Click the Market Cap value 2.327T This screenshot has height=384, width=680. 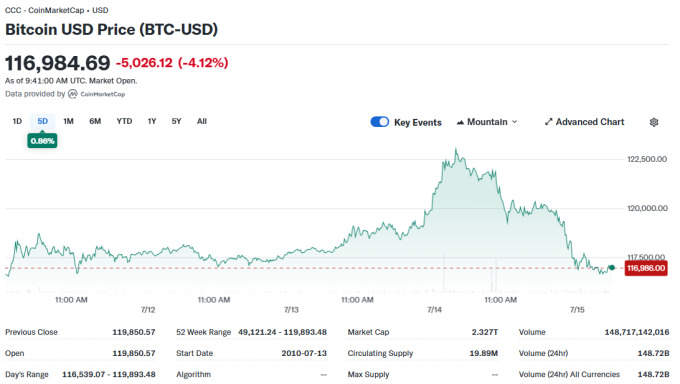point(485,332)
